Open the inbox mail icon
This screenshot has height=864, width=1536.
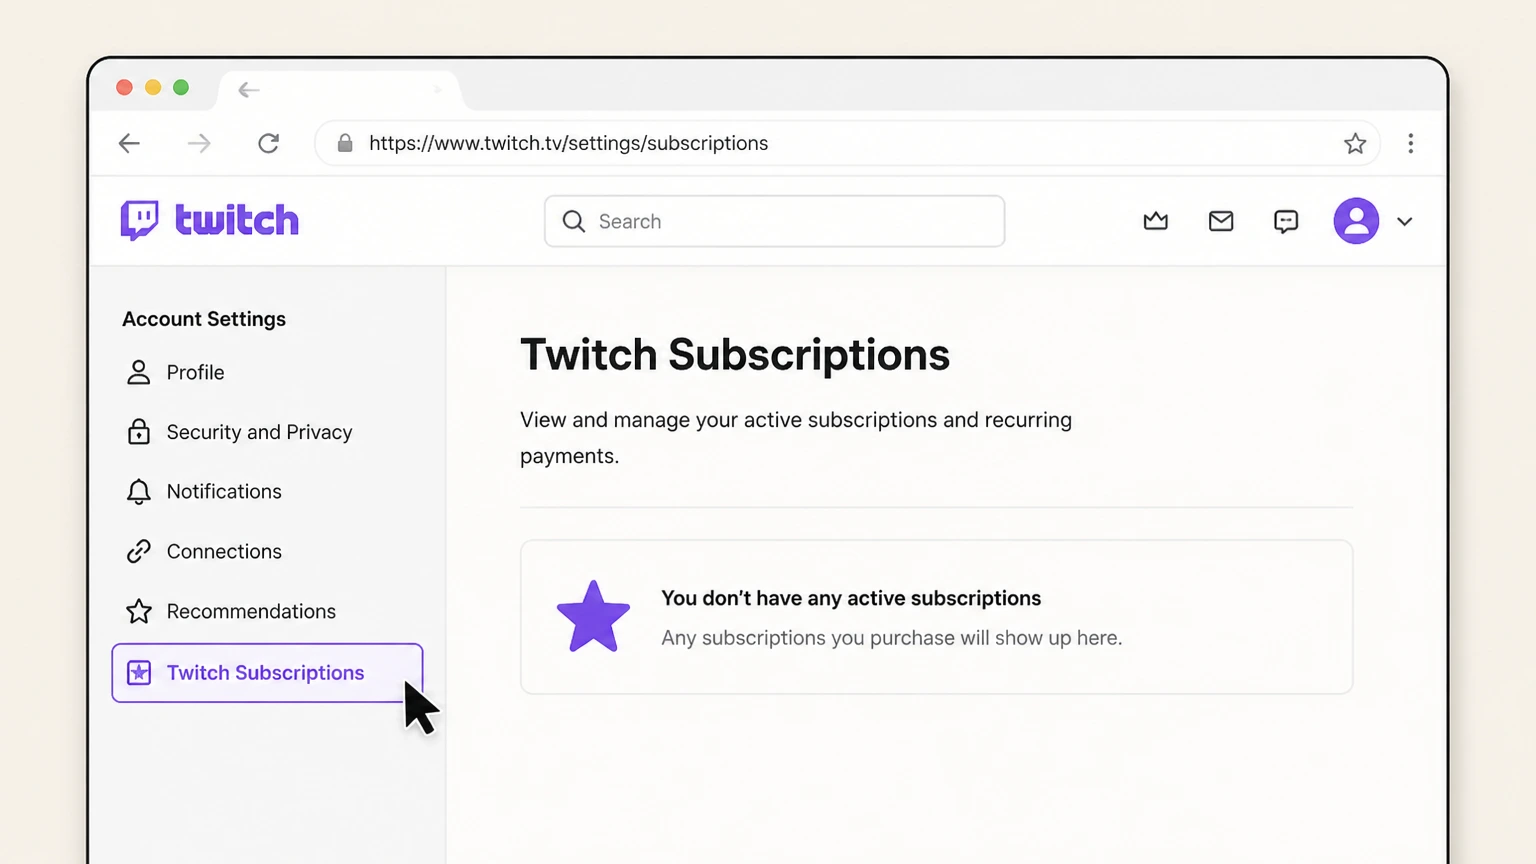(1220, 221)
